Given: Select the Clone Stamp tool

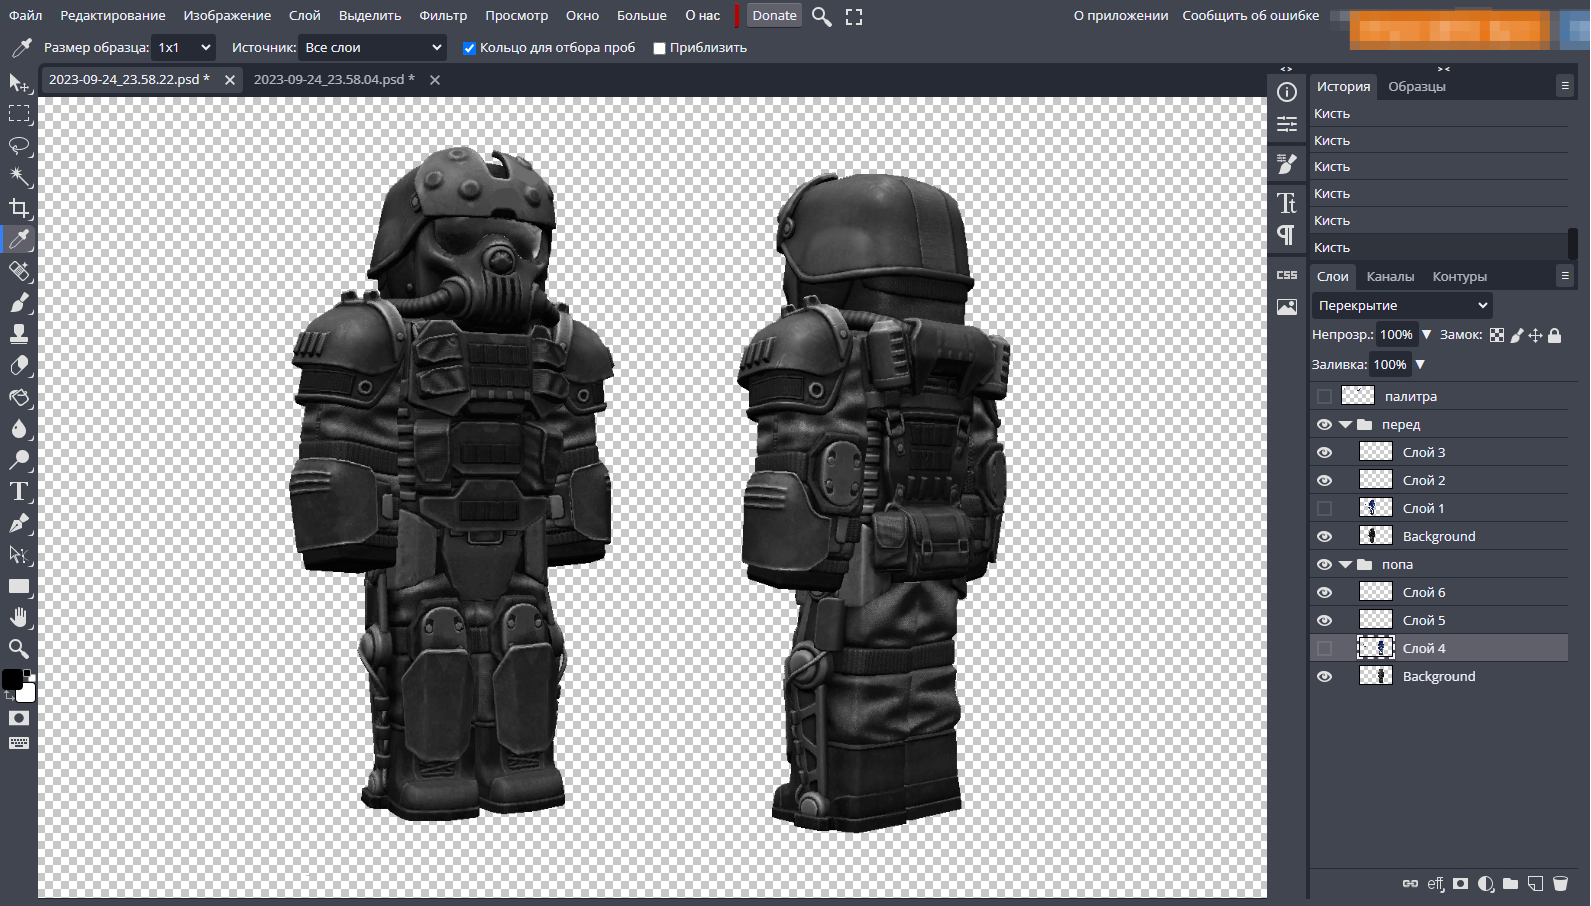Looking at the screenshot, I should coord(19,334).
